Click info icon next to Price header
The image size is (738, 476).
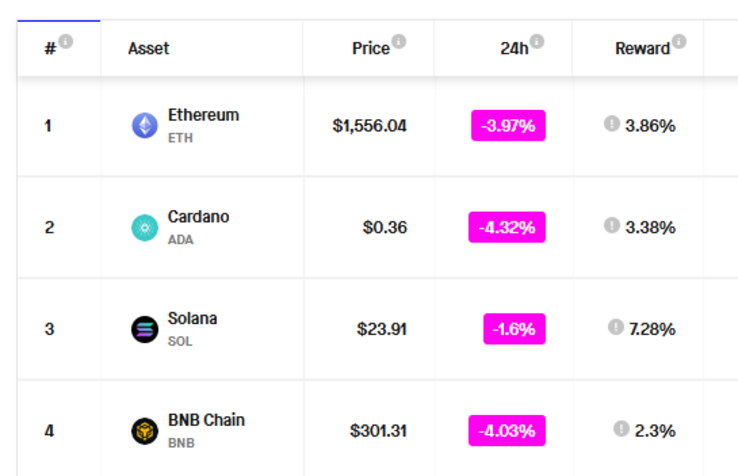coord(399,41)
